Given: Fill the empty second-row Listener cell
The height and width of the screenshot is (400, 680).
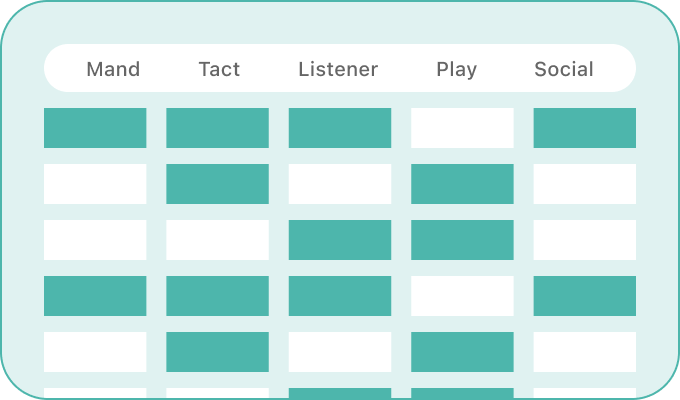Looking at the screenshot, I should [340, 184].
